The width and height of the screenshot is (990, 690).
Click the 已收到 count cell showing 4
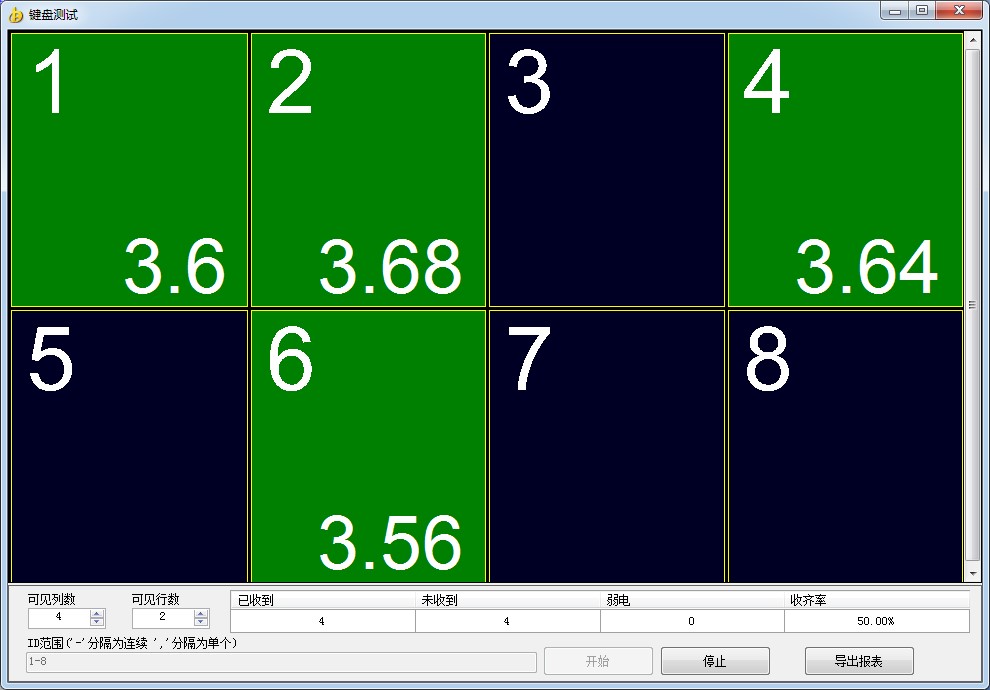coord(322,621)
